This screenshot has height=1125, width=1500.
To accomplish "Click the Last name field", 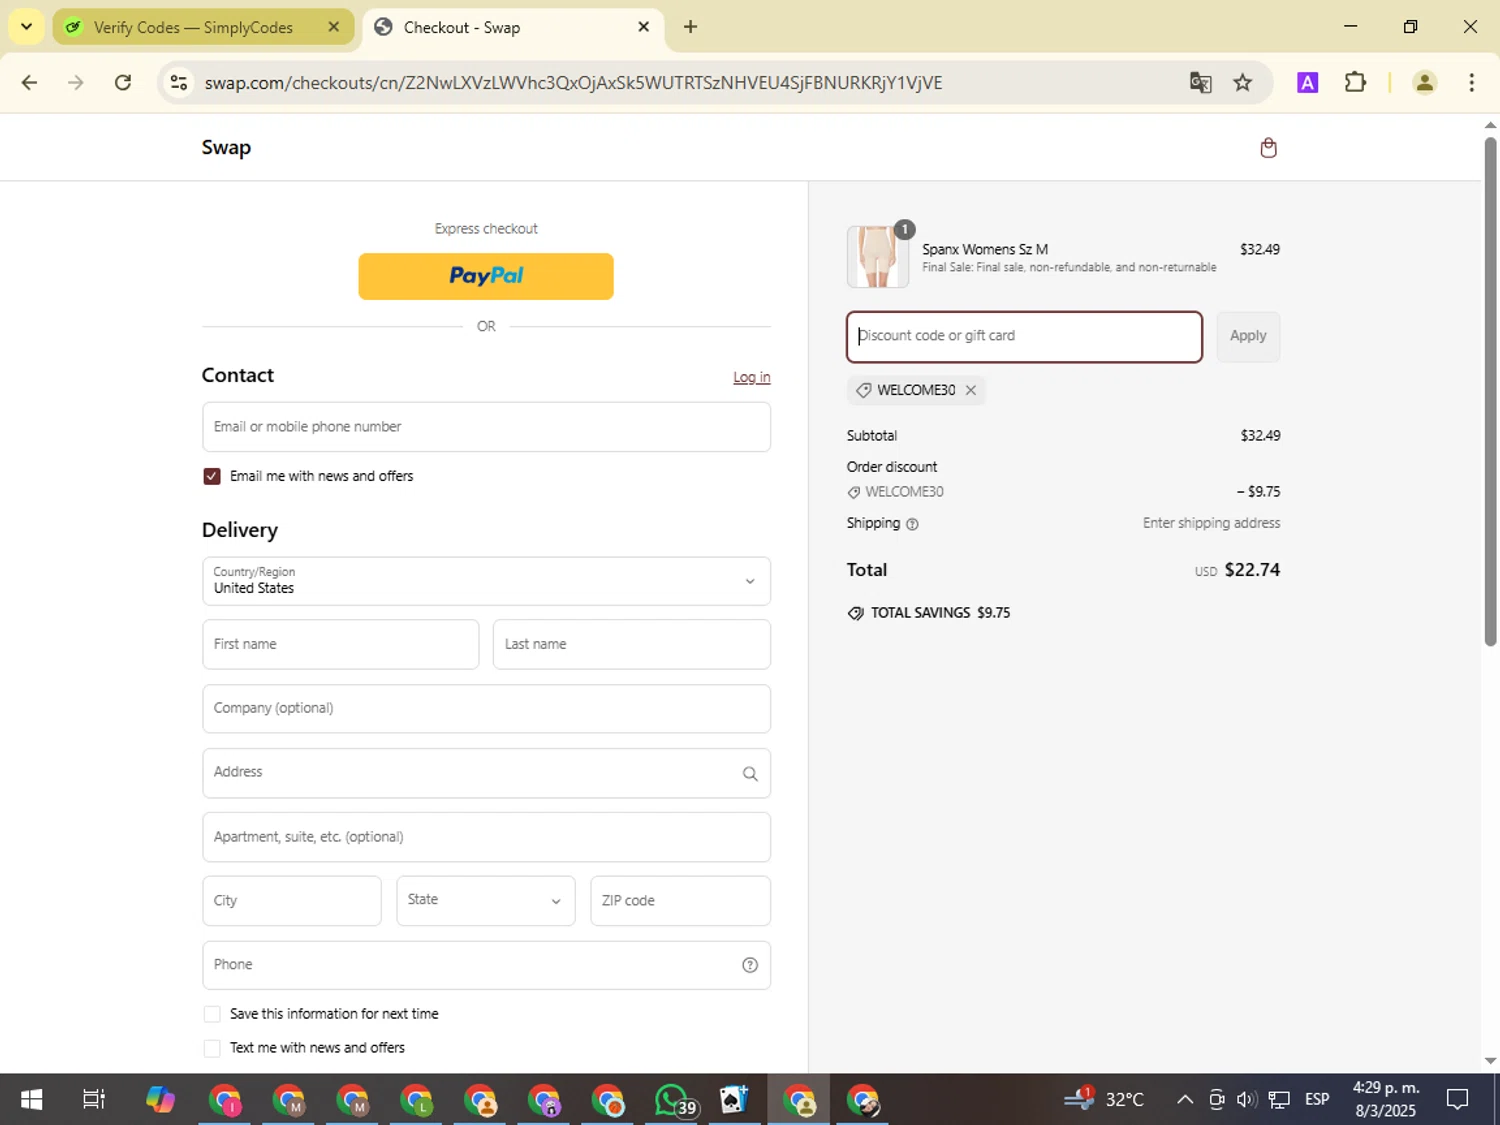I will 632,645.
